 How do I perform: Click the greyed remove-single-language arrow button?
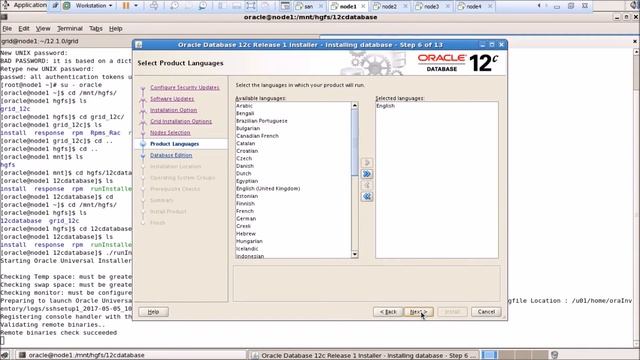click(x=367, y=185)
